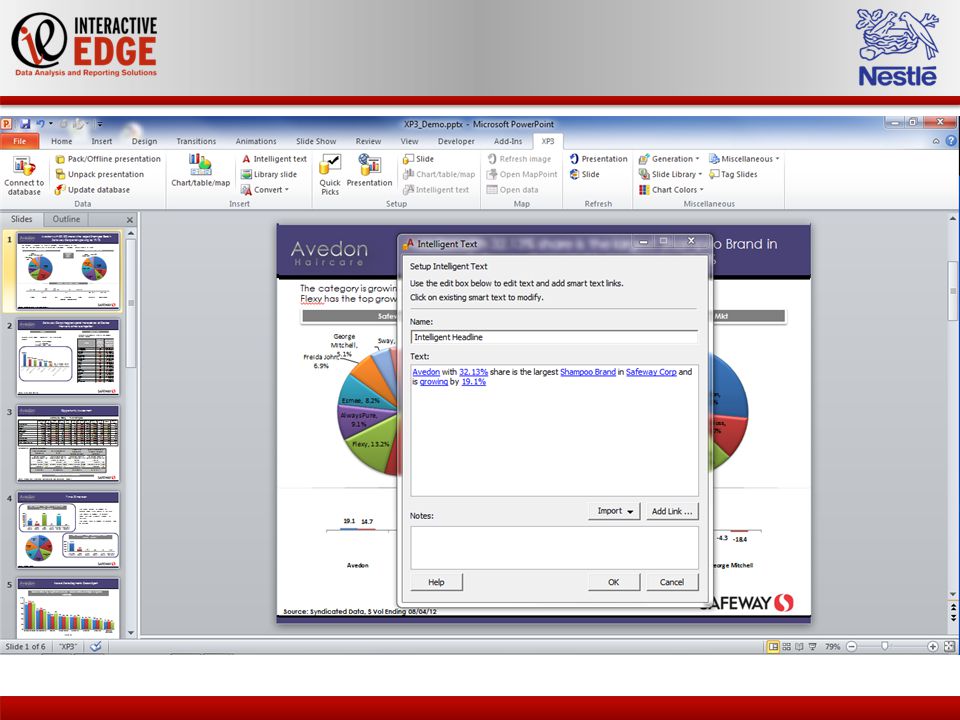Open Generation dropdown

pos(669,159)
